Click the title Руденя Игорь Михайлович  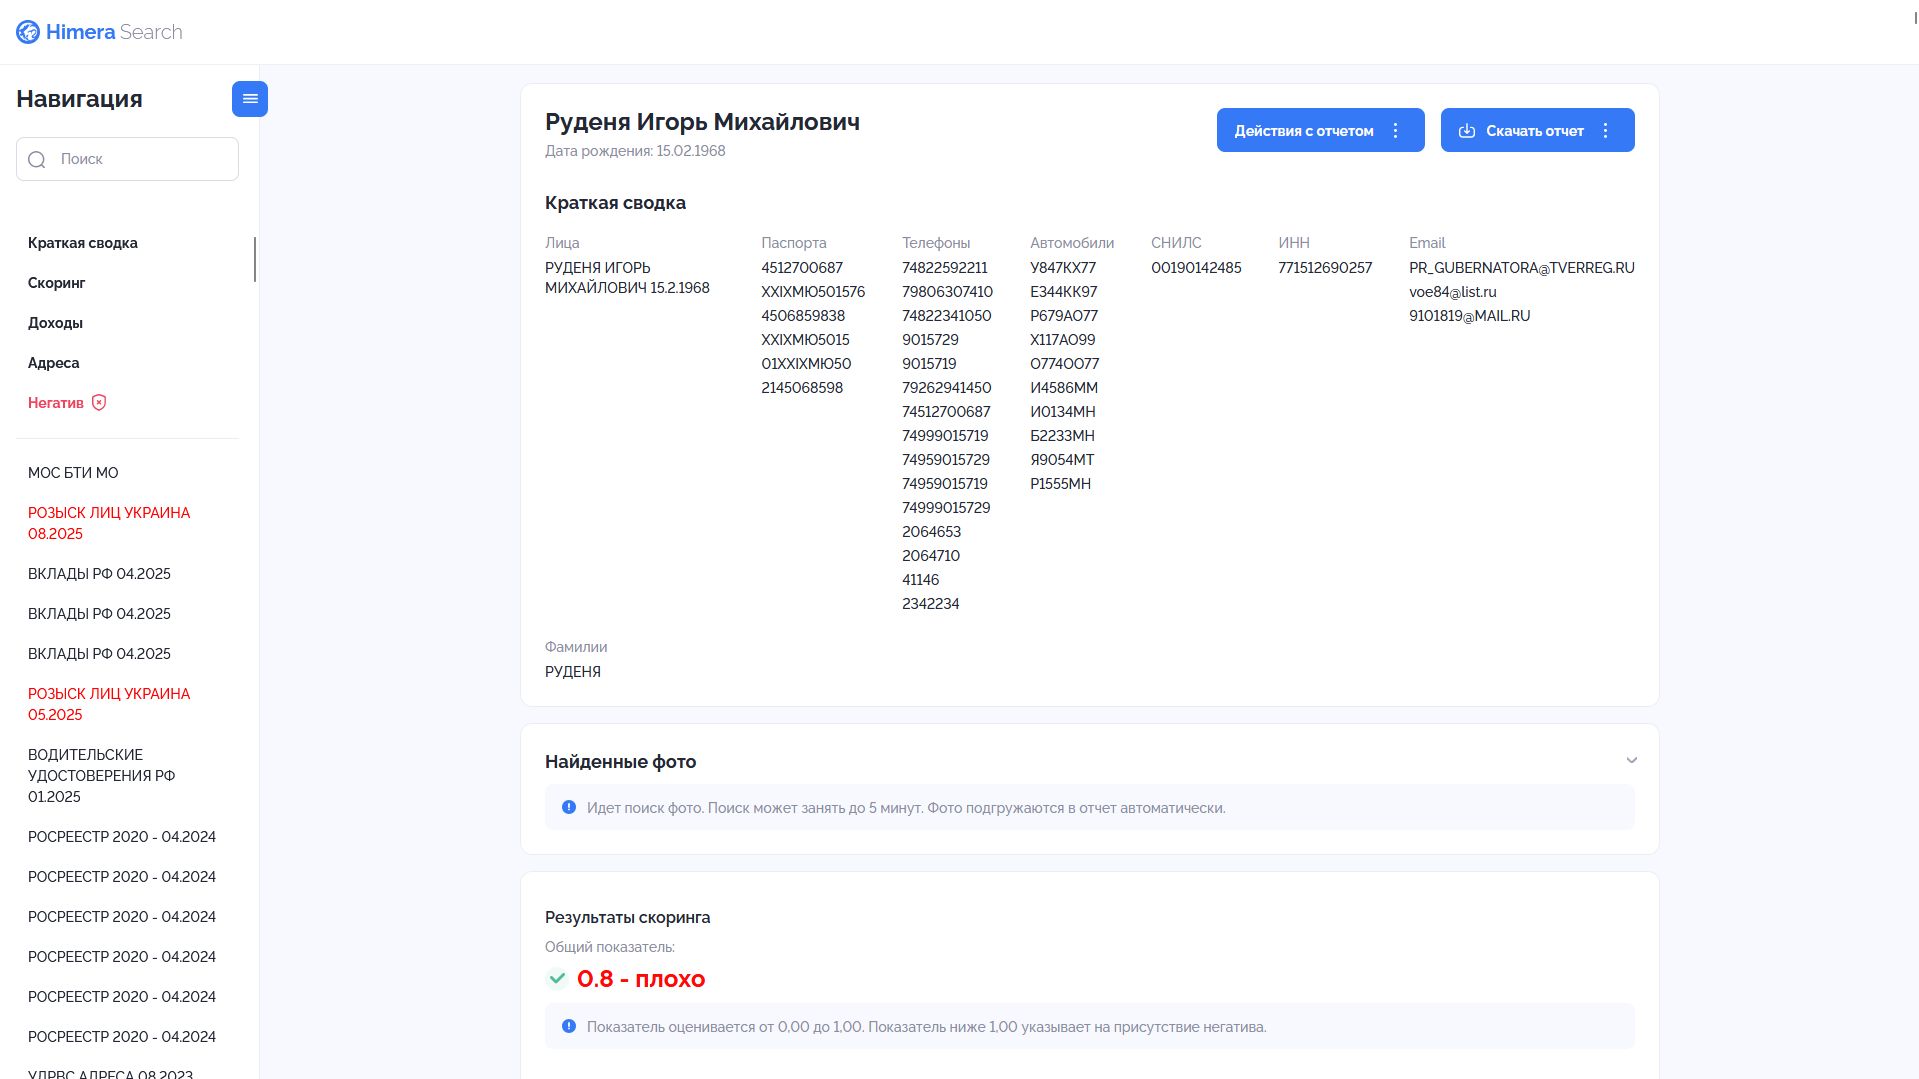[x=702, y=122]
